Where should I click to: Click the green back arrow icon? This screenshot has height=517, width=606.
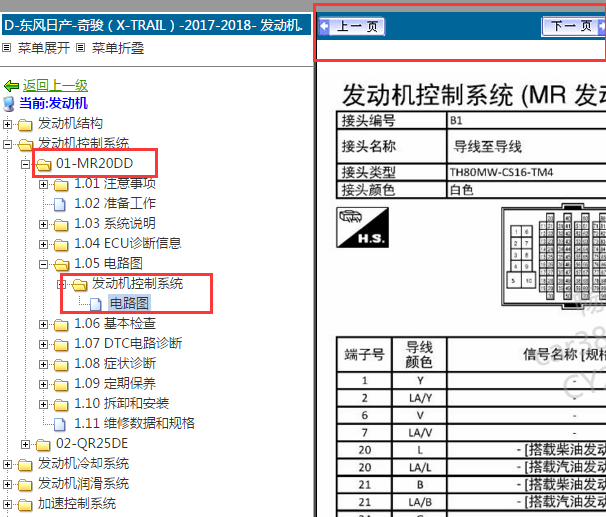click(12, 85)
